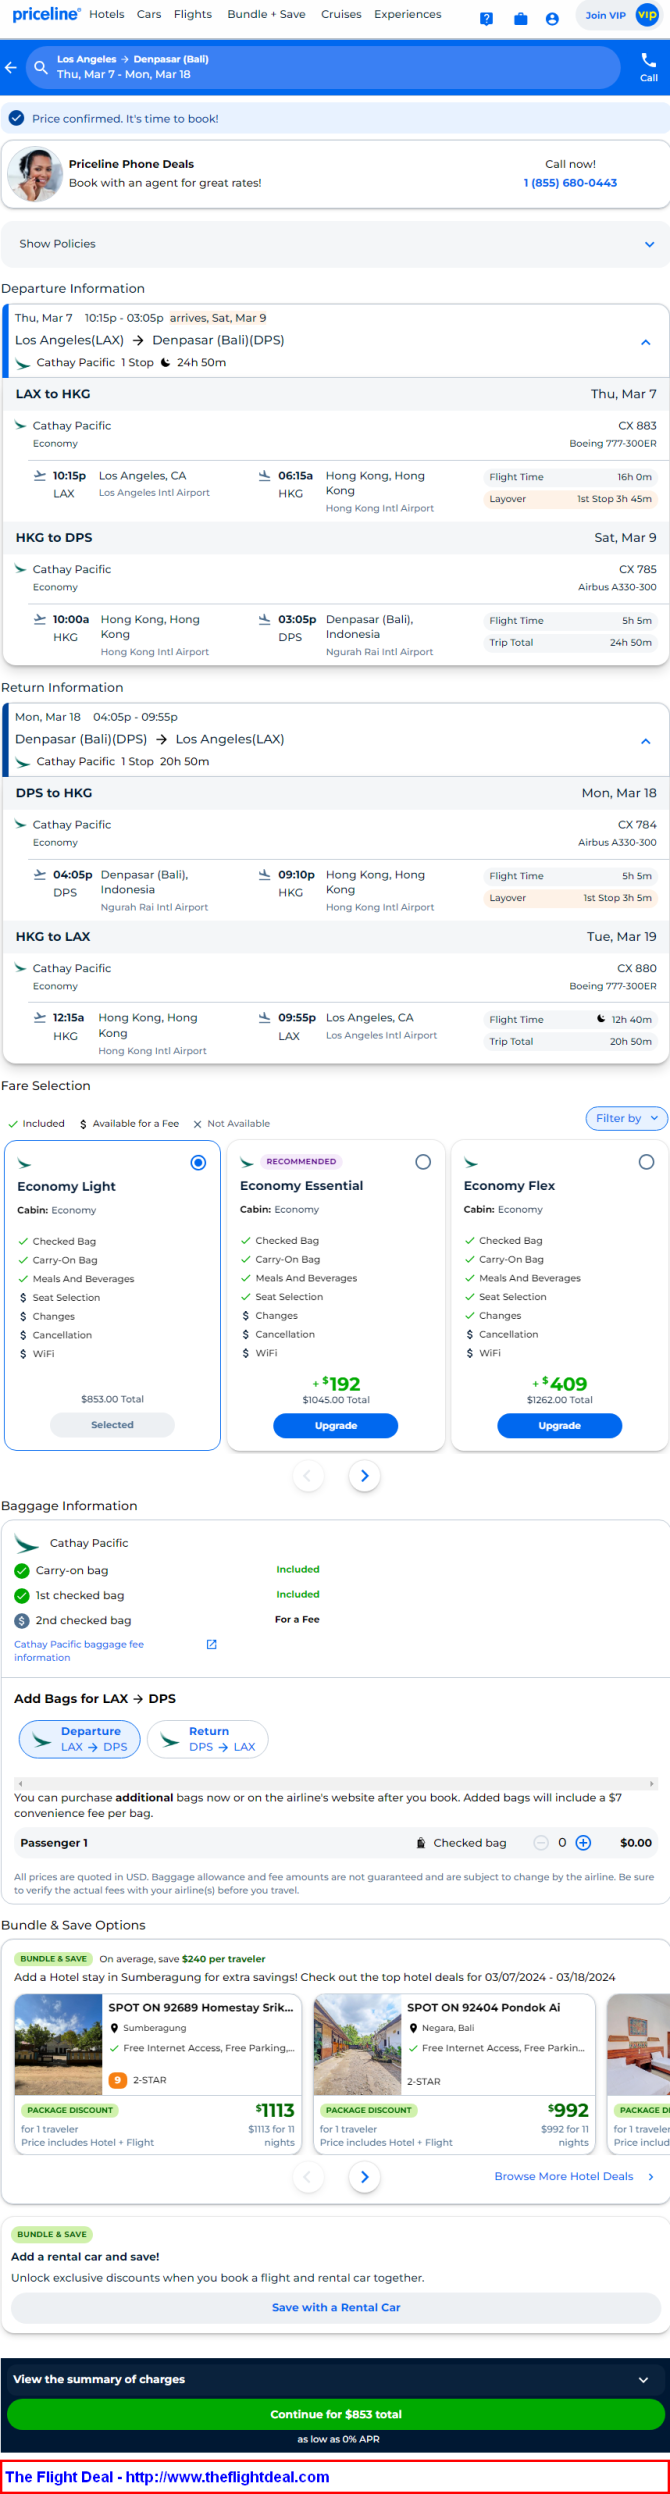Decrease checked bag count with minus

point(541,1843)
